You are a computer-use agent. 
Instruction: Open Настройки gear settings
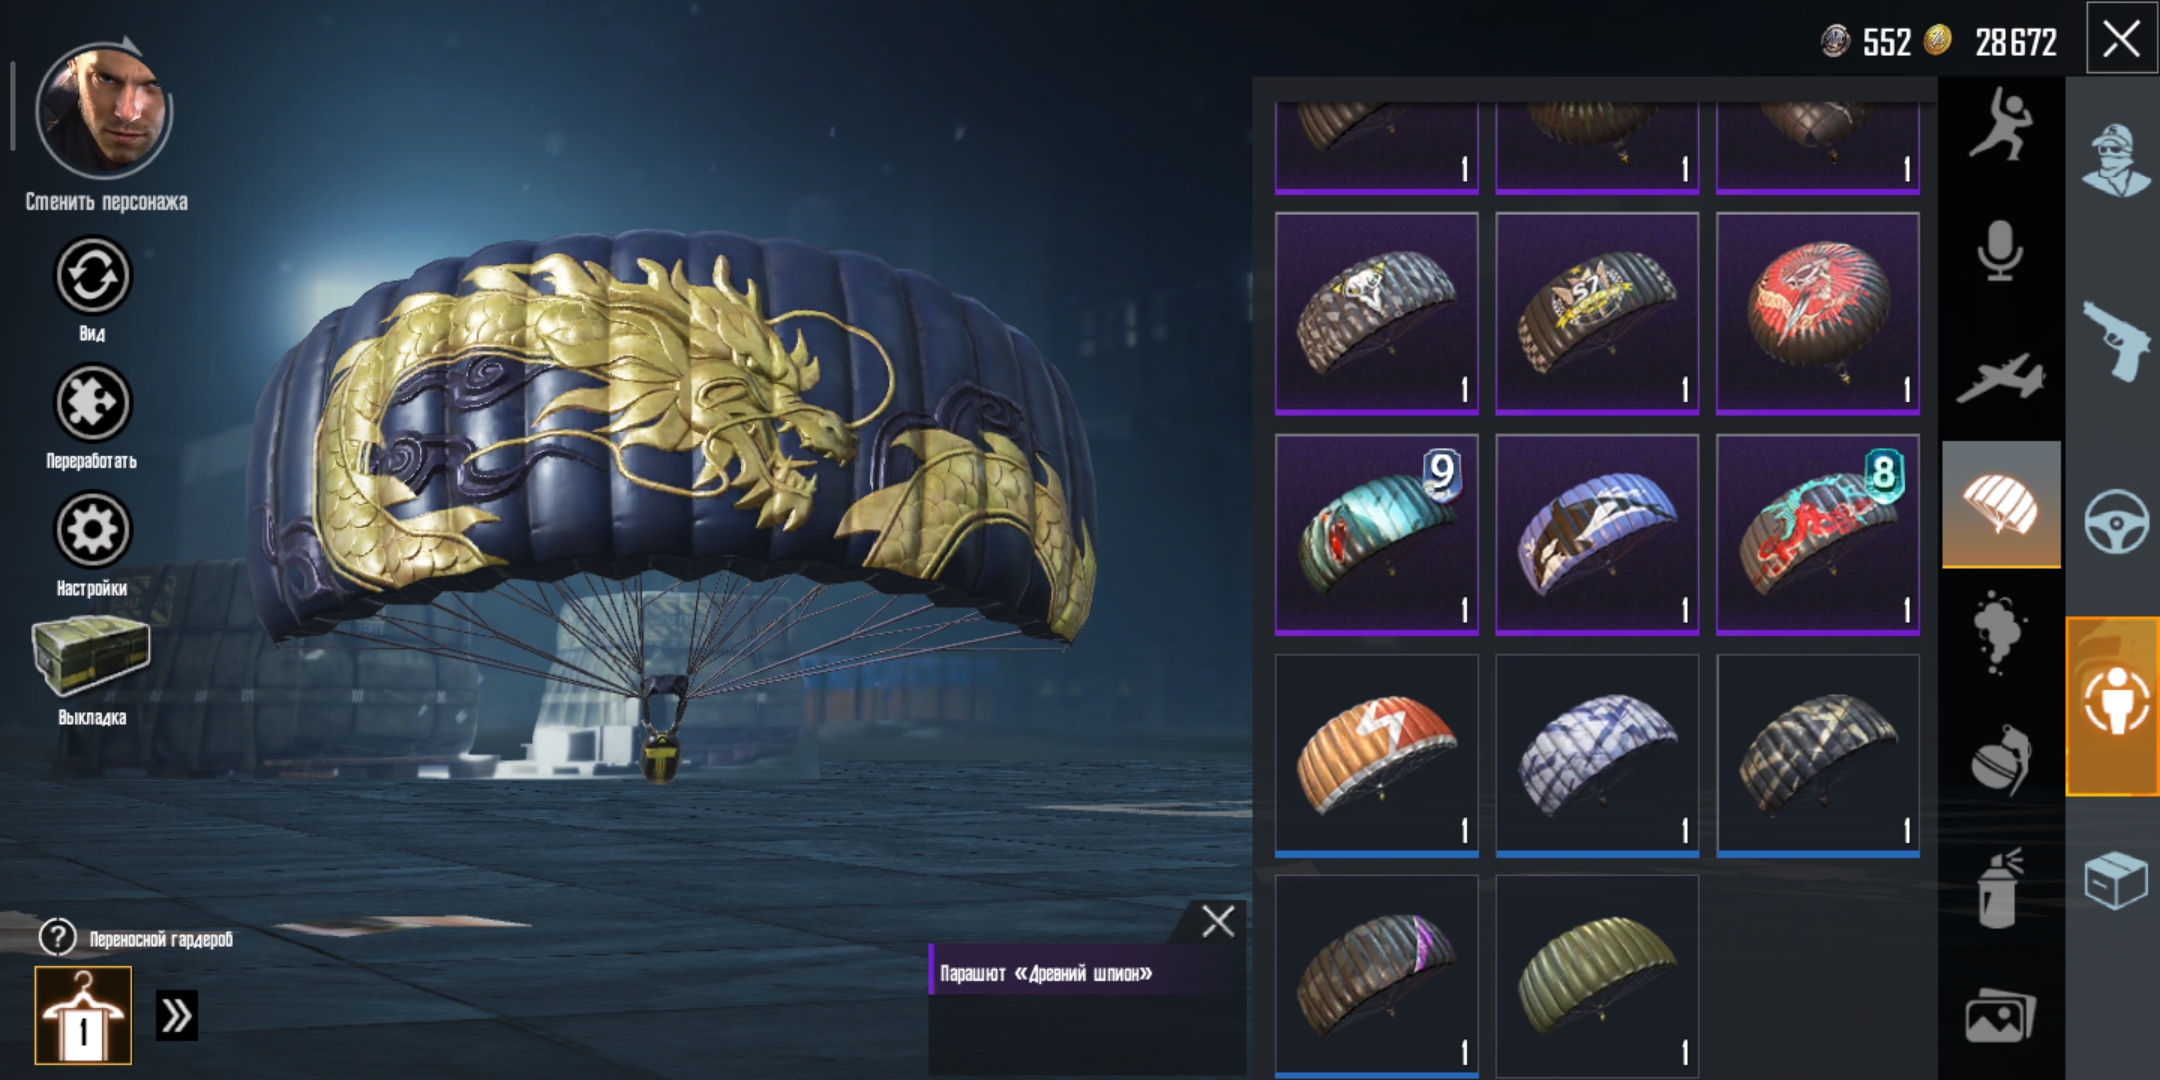coord(92,530)
